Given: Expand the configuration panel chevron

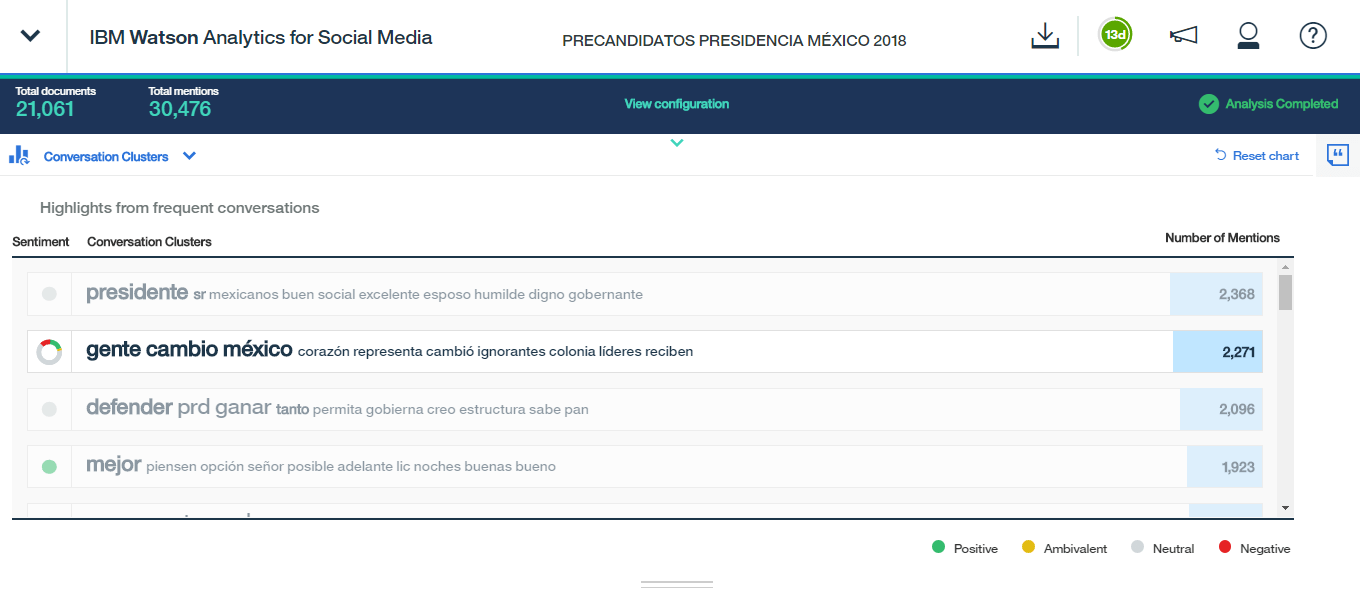Looking at the screenshot, I should pos(677,143).
